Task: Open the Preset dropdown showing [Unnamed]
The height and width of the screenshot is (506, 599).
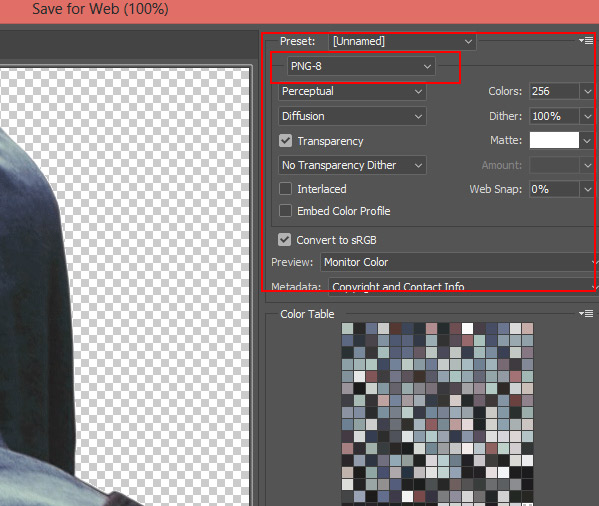Action: (402, 41)
